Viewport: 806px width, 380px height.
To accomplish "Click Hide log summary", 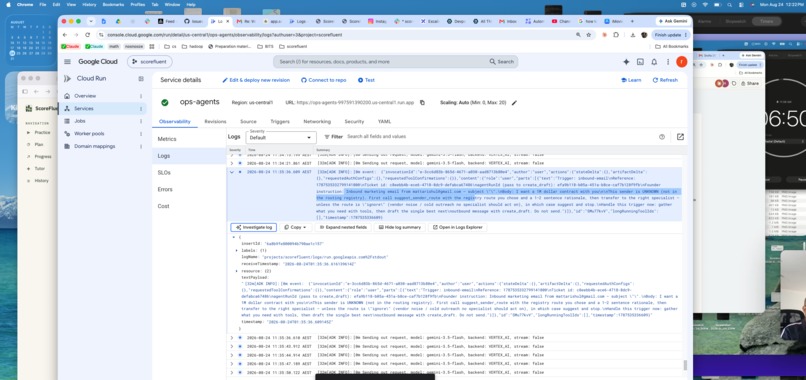I will [x=399, y=227].
